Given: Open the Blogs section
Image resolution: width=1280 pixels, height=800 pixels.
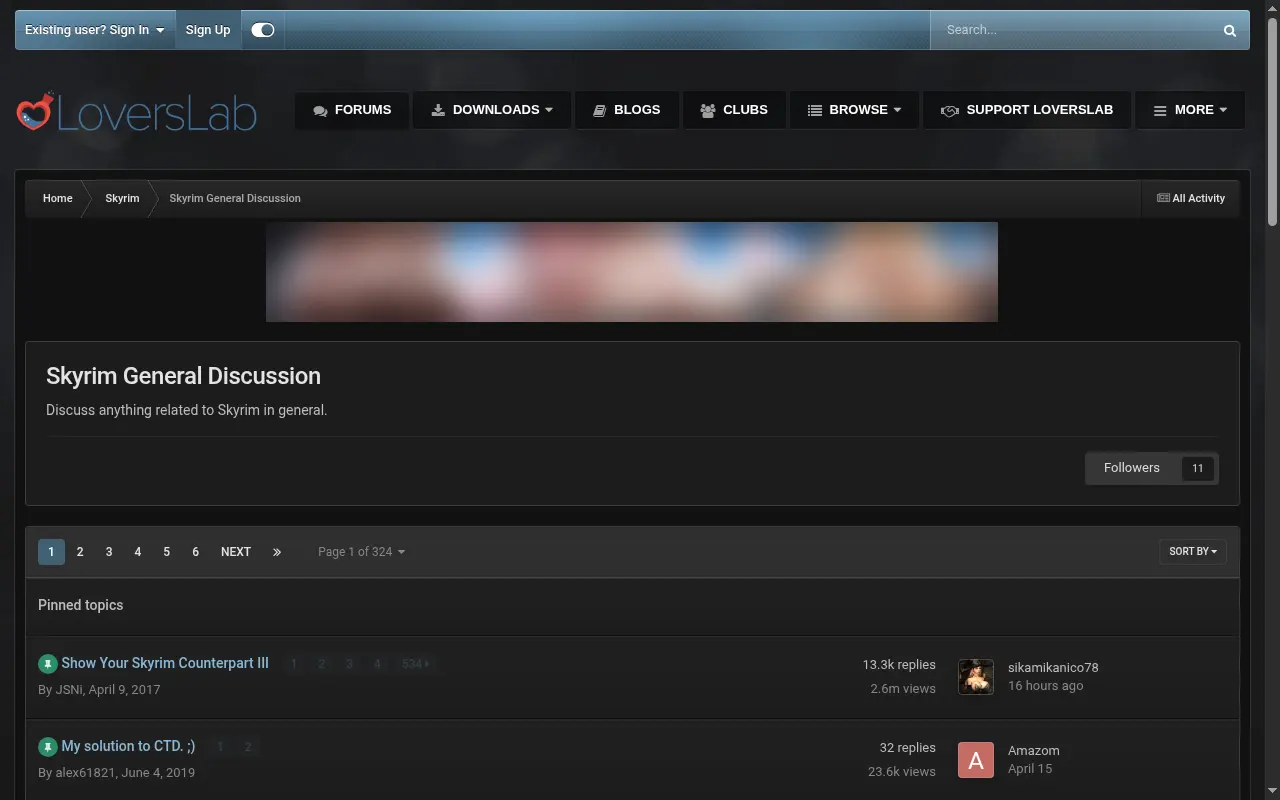Looking at the screenshot, I should pos(627,110).
